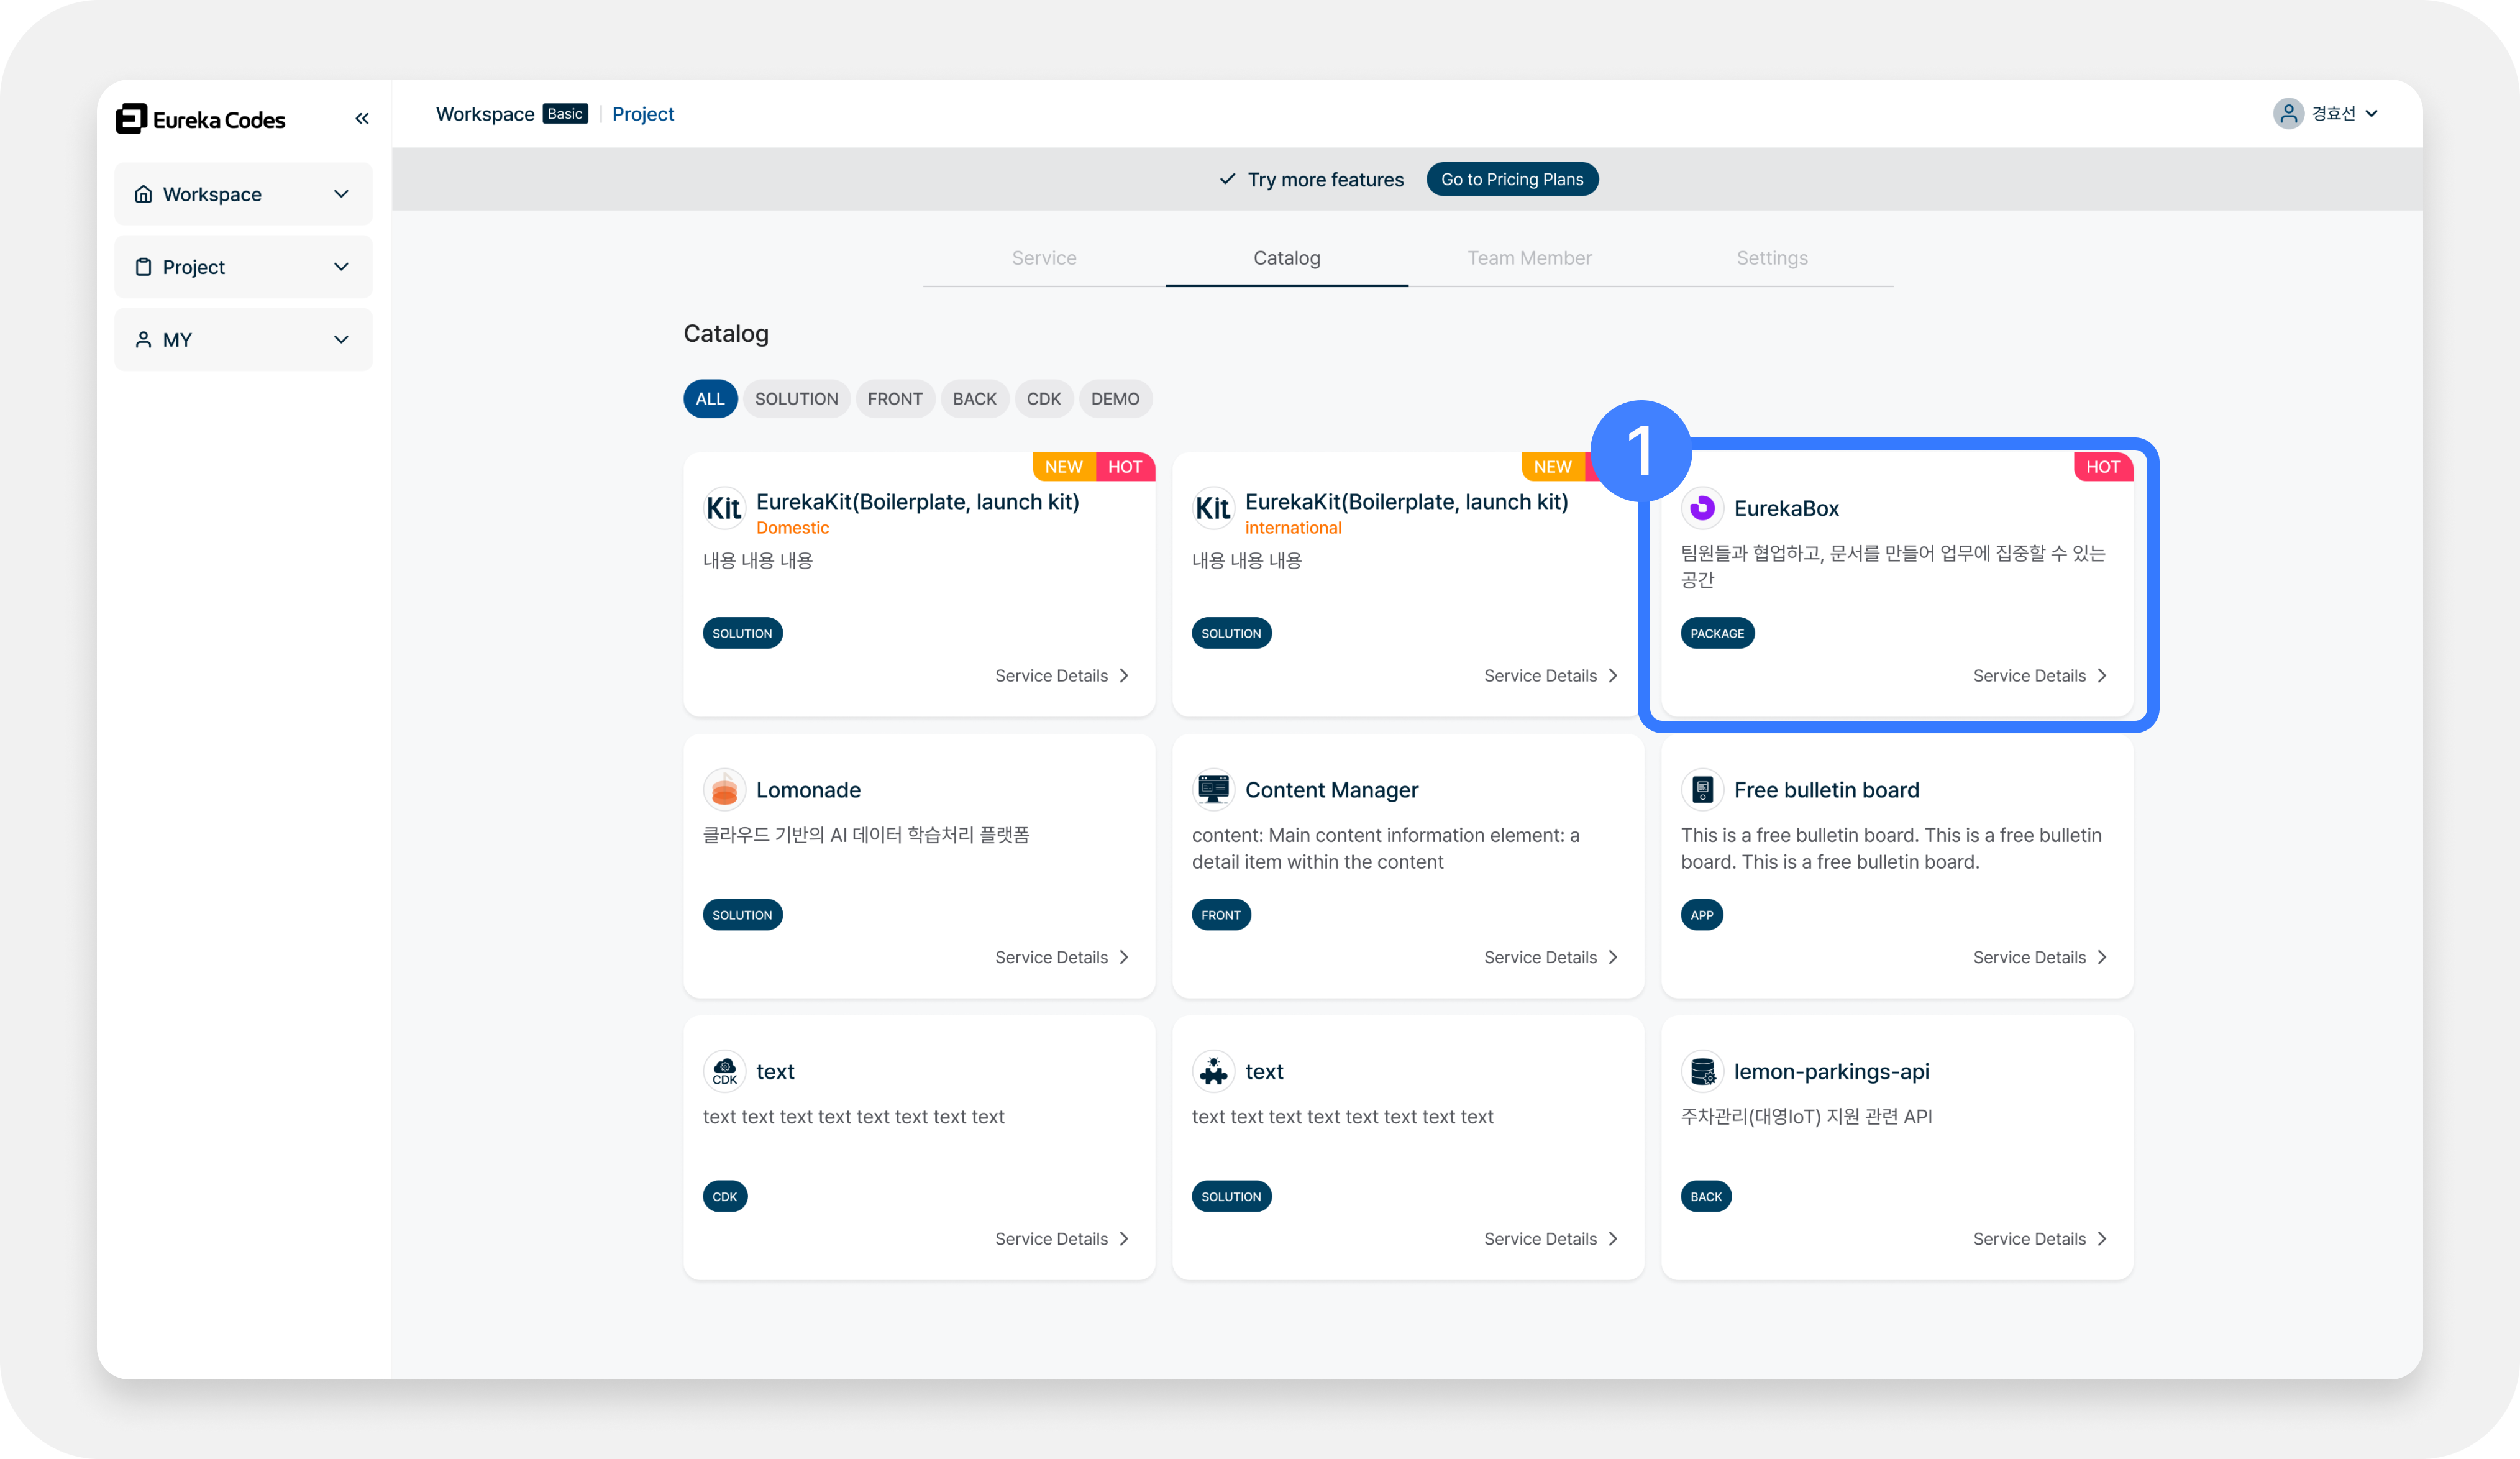
Task: Click the person icon beside MY
Action: [x=143, y=340]
